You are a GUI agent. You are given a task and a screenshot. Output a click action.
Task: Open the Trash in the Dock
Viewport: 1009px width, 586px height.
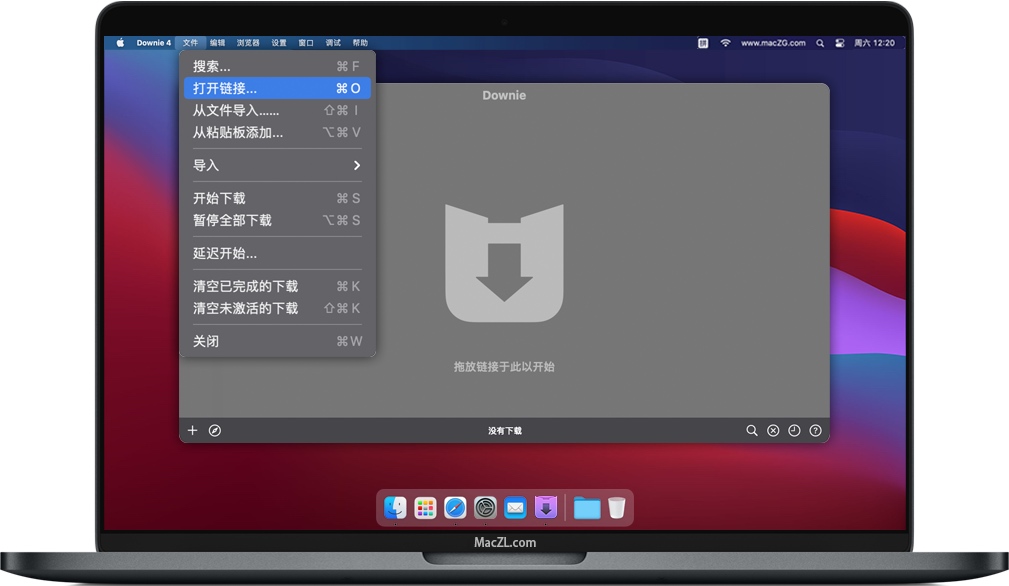coord(616,508)
